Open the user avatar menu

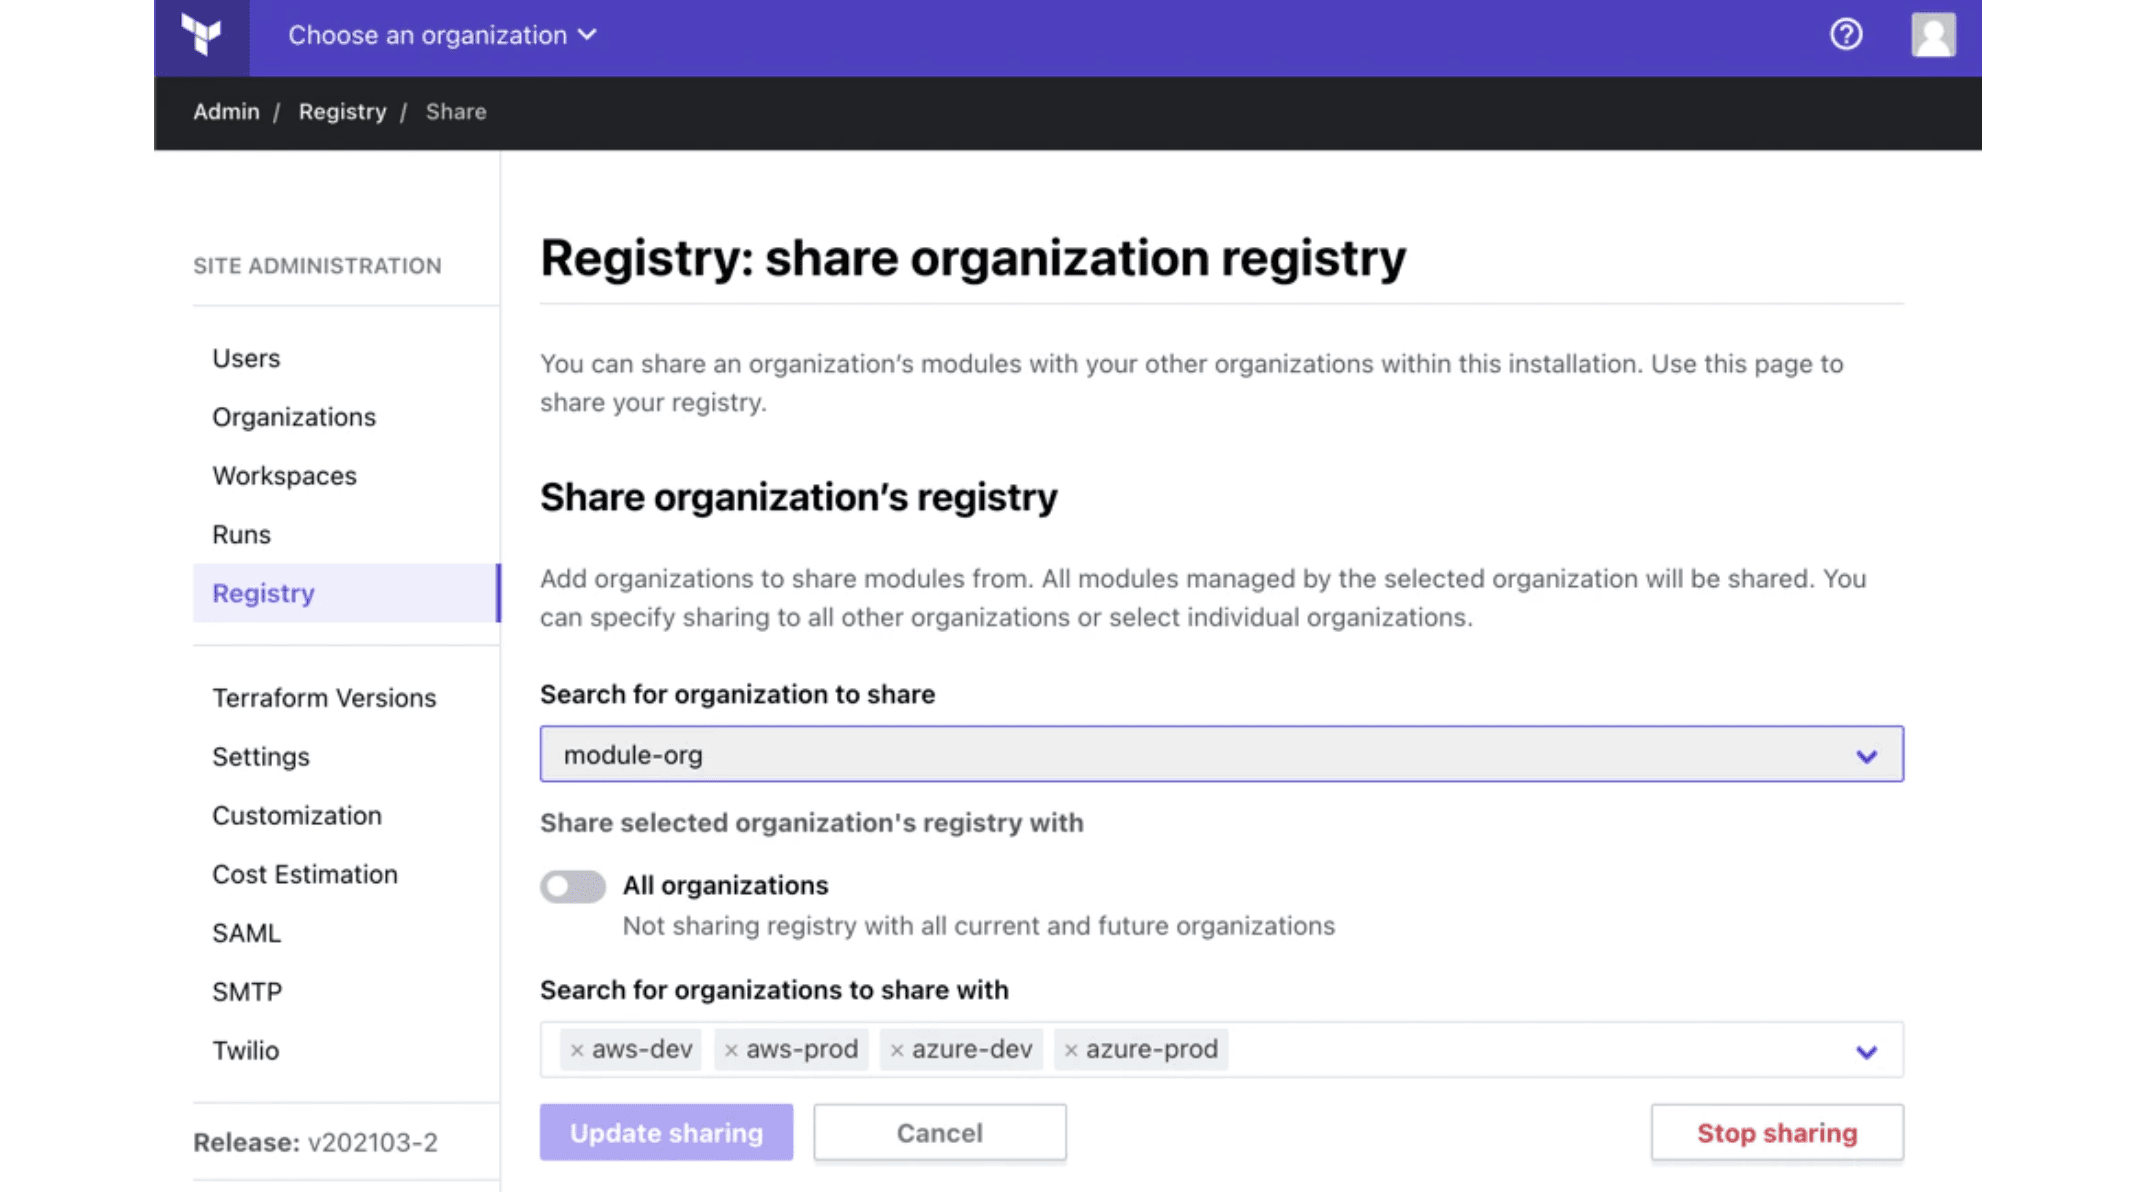pyautogui.click(x=1932, y=35)
